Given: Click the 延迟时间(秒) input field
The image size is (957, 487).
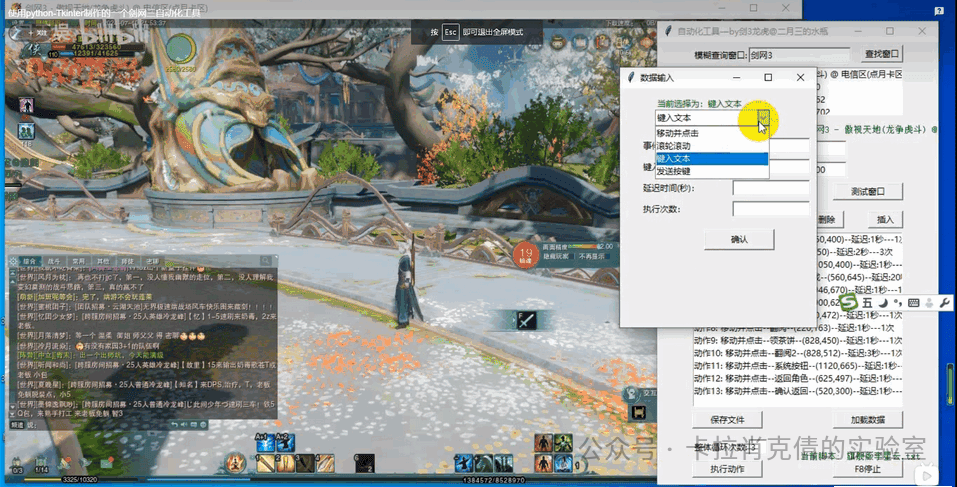Looking at the screenshot, I should (770, 188).
